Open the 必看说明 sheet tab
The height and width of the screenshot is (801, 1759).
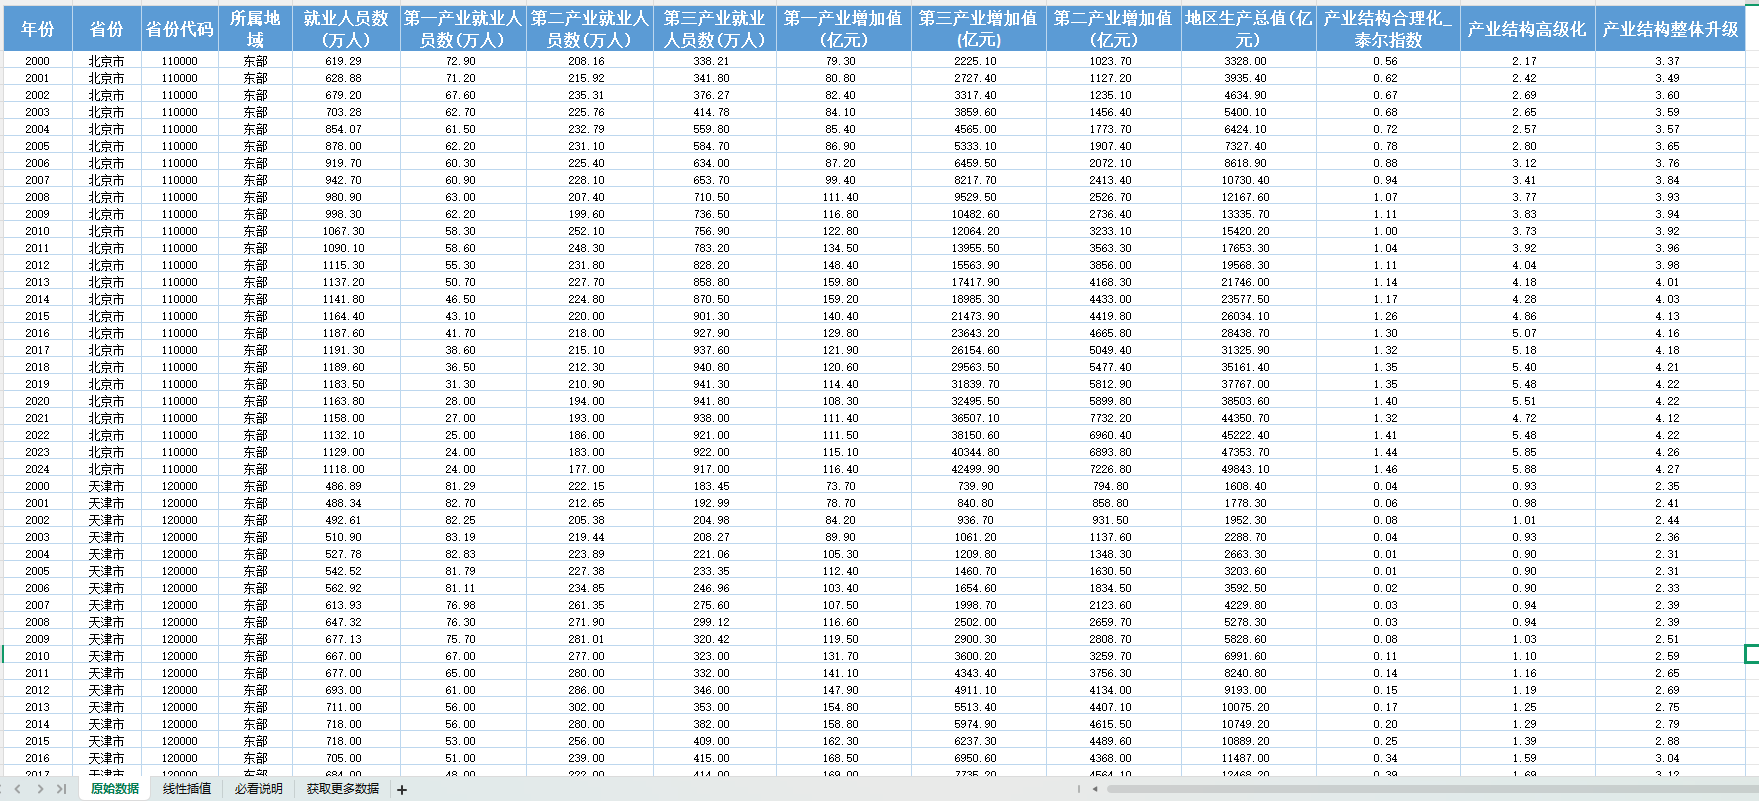tap(259, 789)
